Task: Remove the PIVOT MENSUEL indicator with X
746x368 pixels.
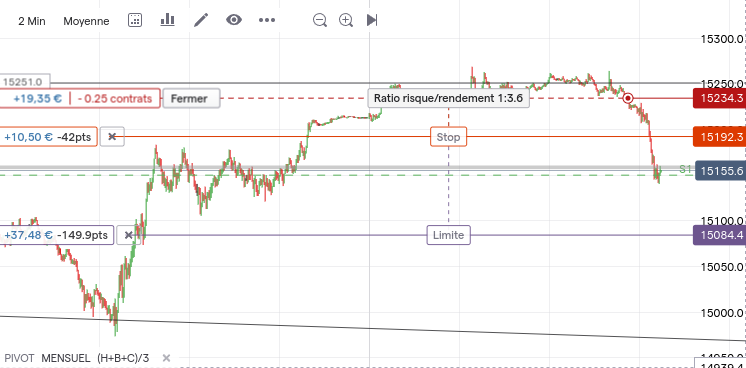Action: (x=166, y=358)
